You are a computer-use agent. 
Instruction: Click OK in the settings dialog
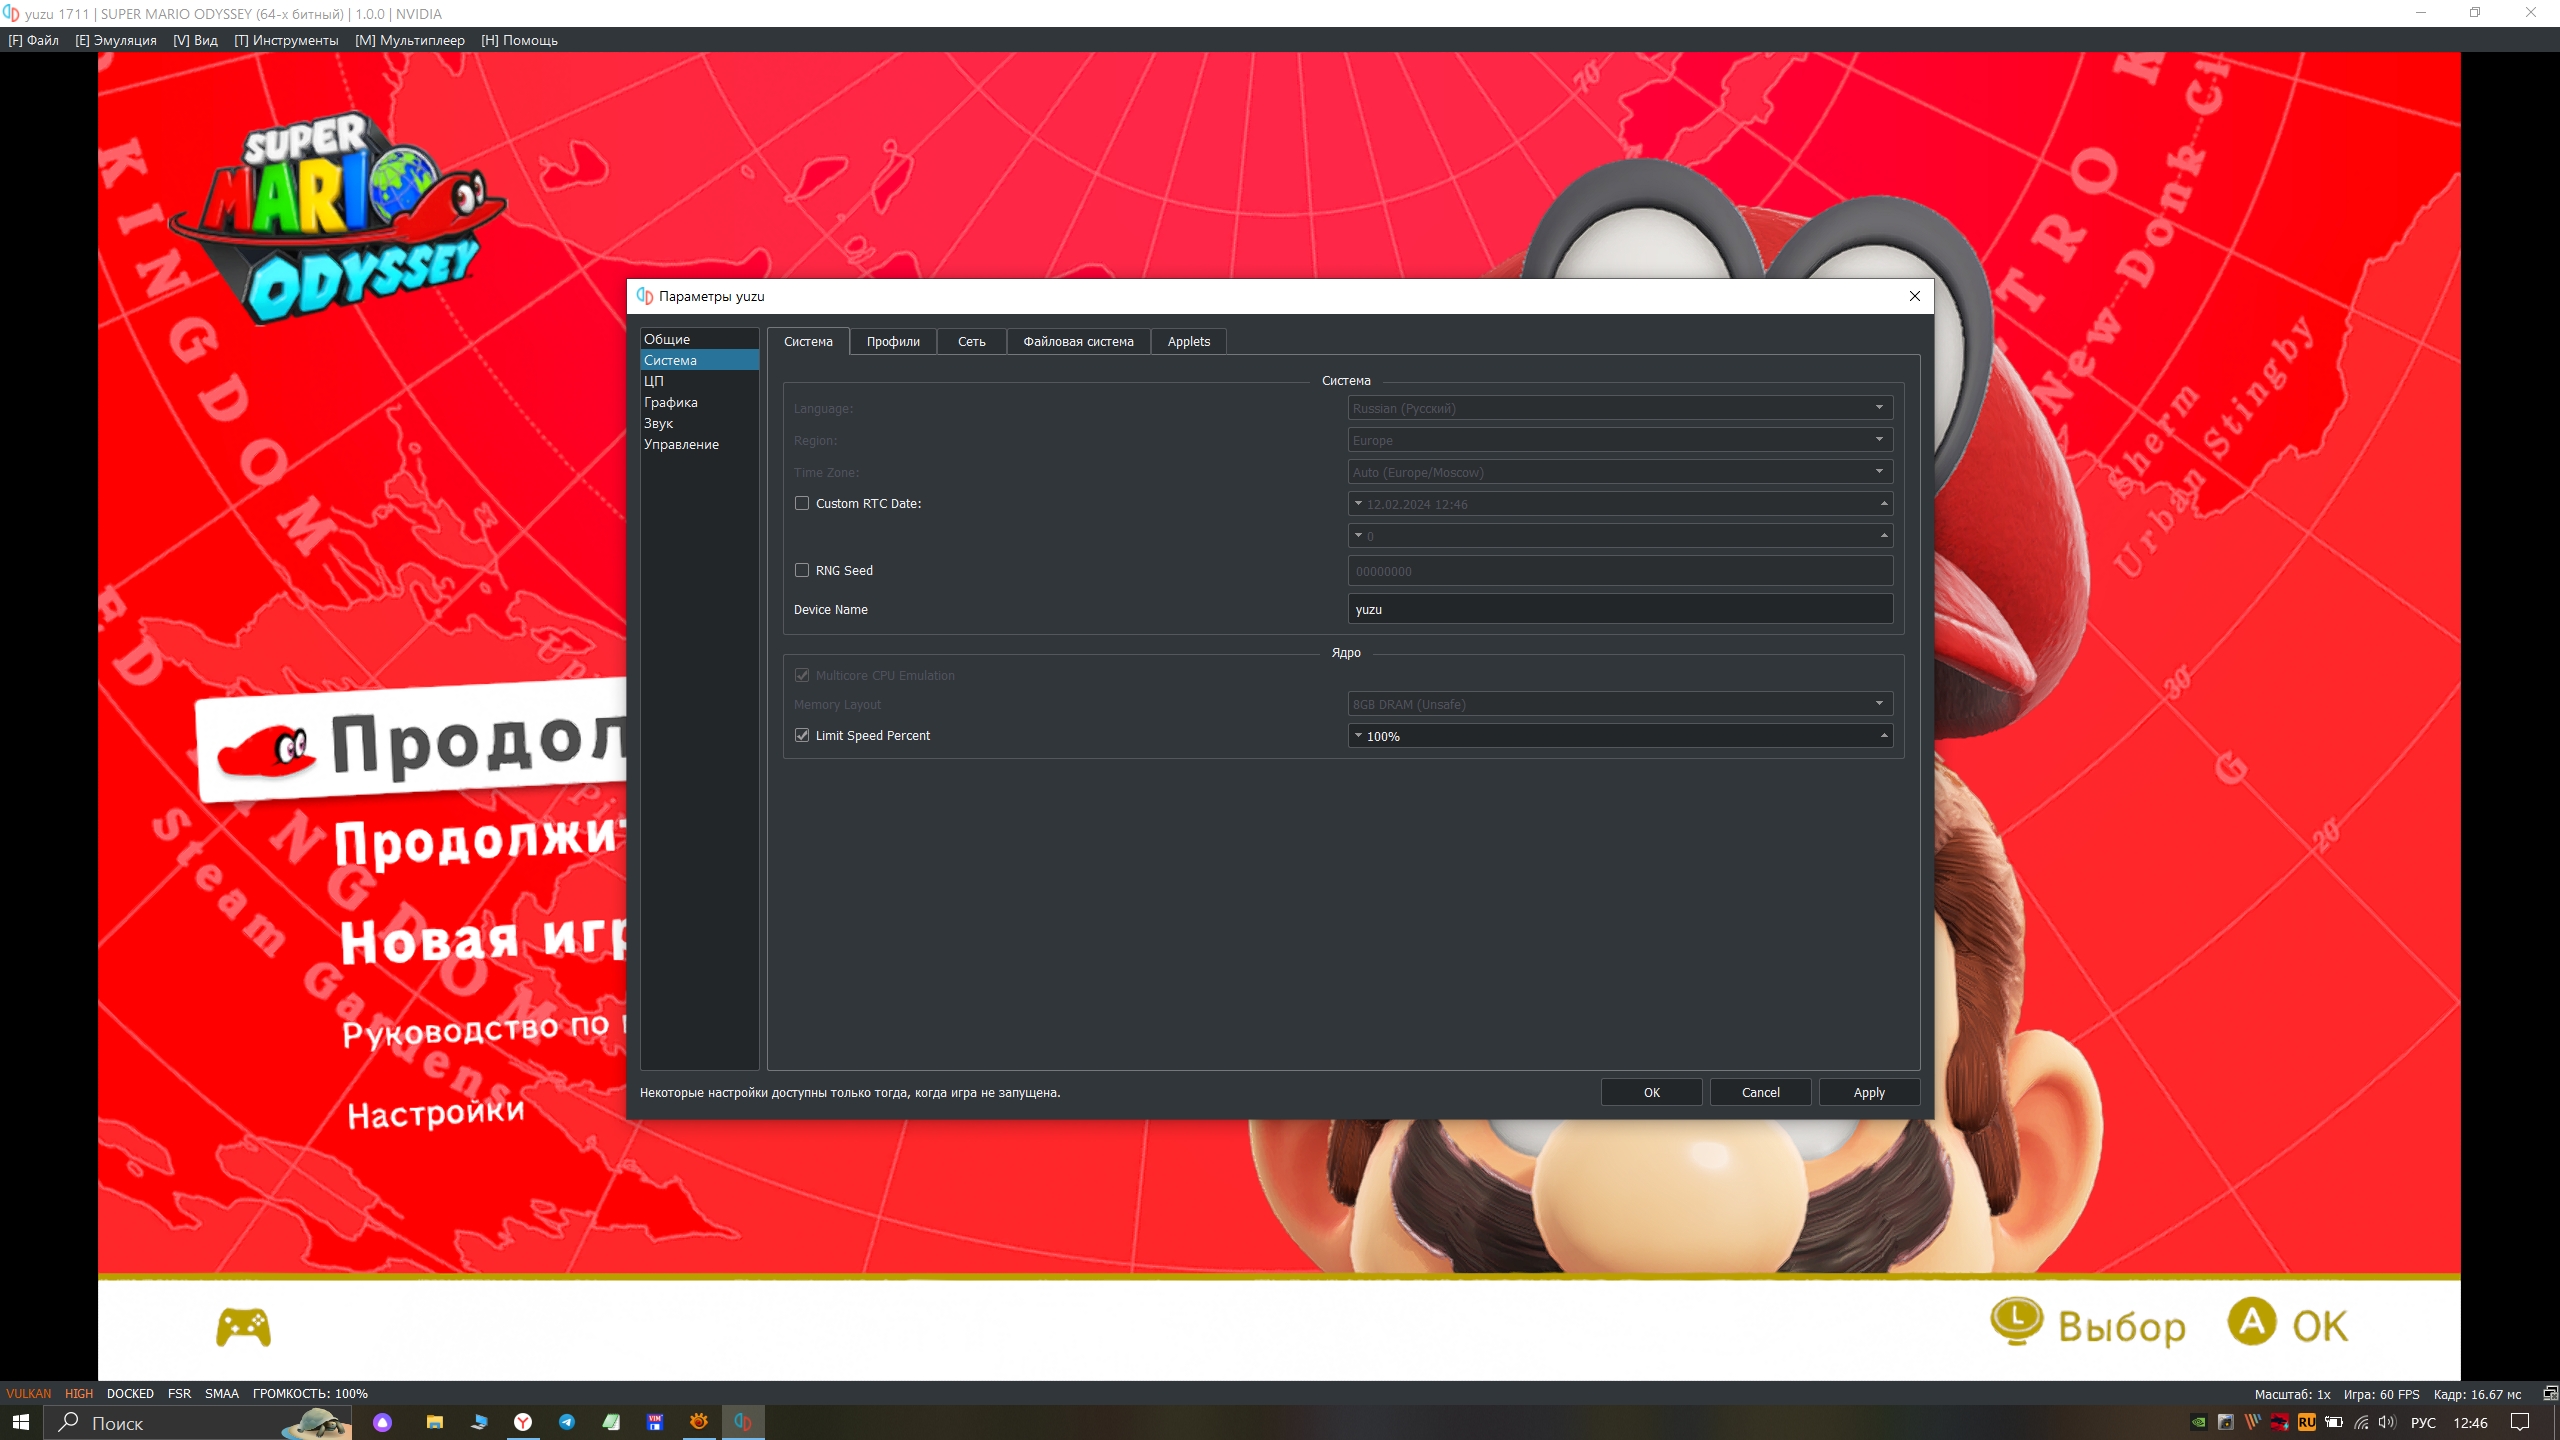(x=1651, y=1092)
